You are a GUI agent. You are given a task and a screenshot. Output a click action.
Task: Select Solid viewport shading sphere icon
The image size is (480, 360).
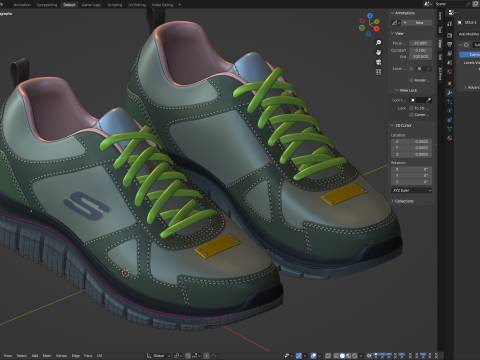point(342,356)
